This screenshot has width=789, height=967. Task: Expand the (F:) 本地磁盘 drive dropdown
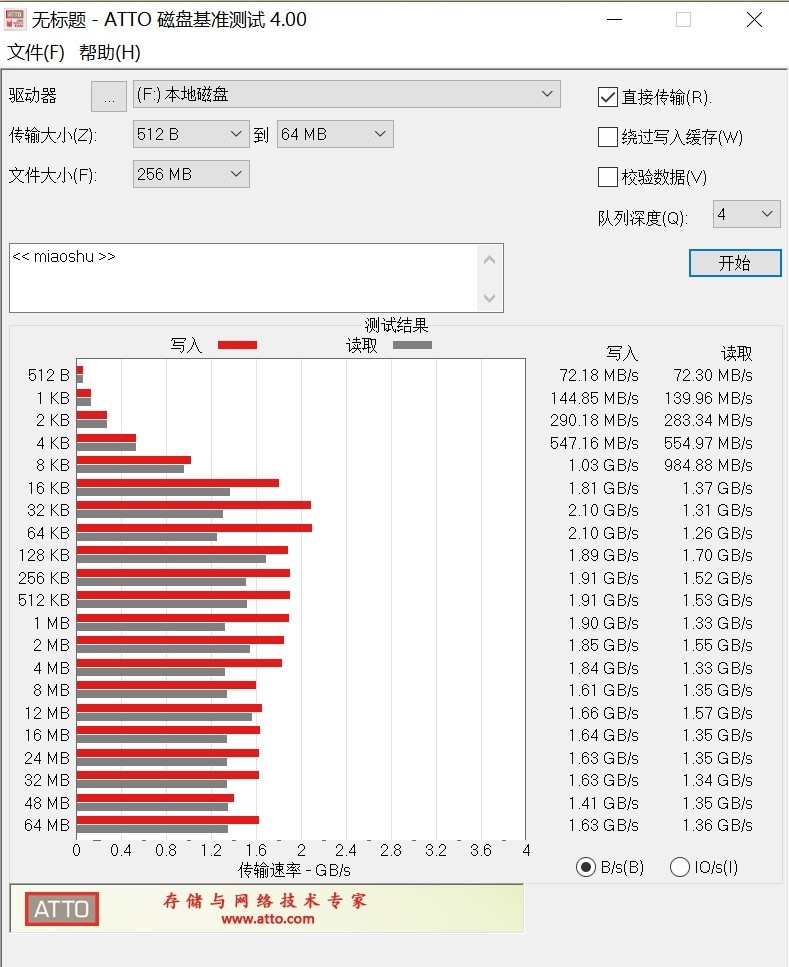pyautogui.click(x=347, y=94)
